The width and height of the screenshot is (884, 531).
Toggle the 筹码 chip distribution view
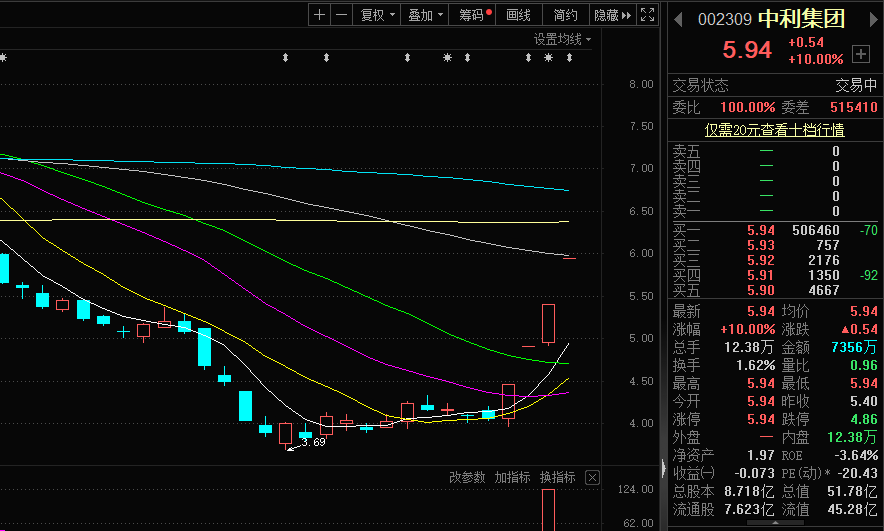coord(475,15)
